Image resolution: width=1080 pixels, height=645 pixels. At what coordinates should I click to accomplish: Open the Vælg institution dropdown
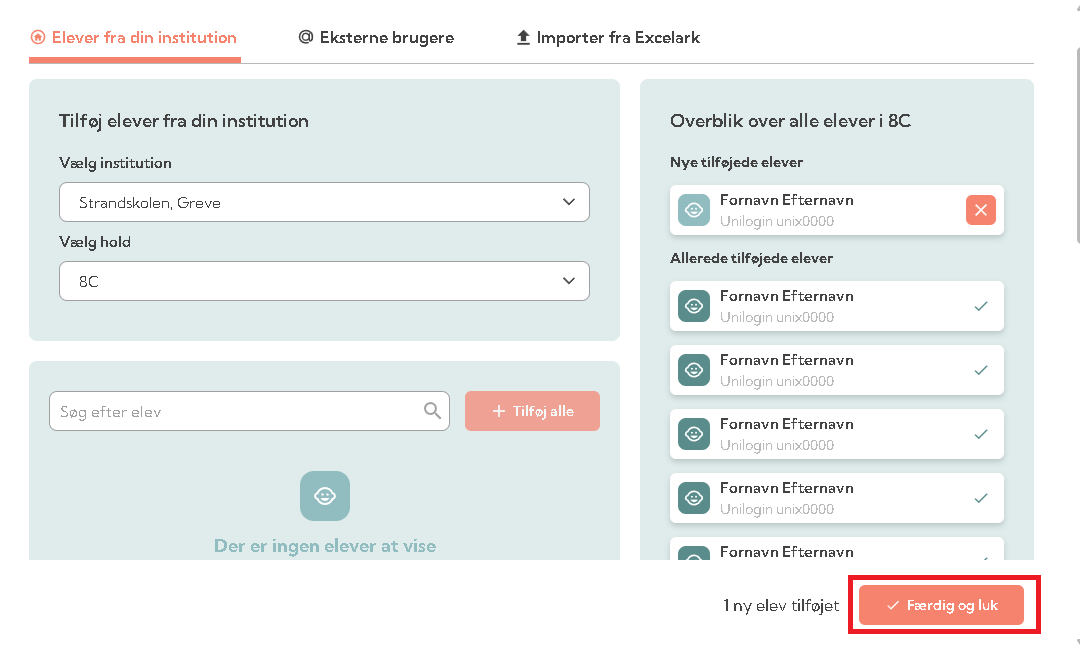pos(323,202)
